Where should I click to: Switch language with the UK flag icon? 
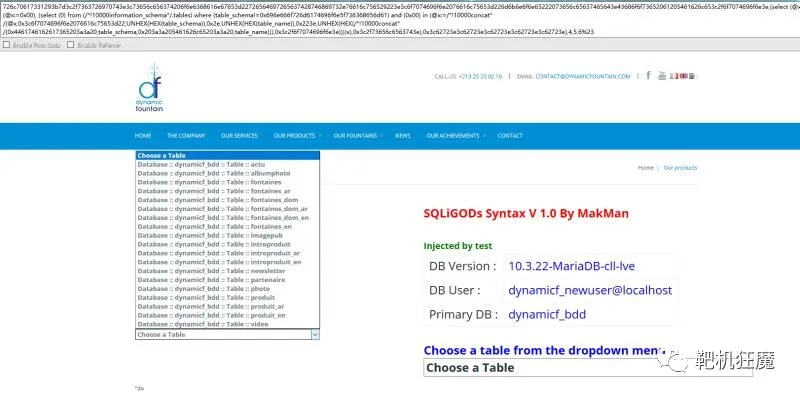click(684, 76)
